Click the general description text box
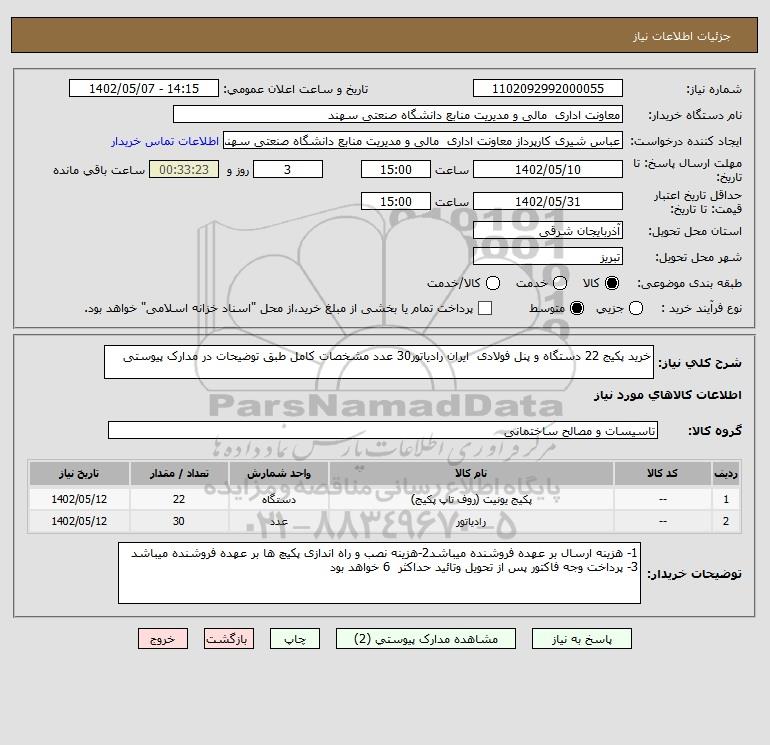The height and width of the screenshot is (745, 770). pos(379,362)
